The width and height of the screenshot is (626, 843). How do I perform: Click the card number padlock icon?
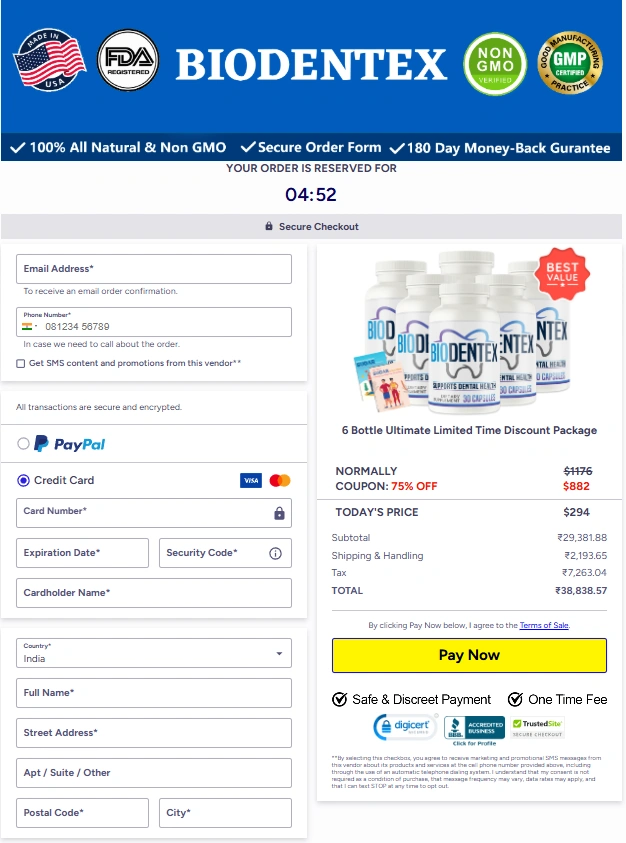(279, 513)
